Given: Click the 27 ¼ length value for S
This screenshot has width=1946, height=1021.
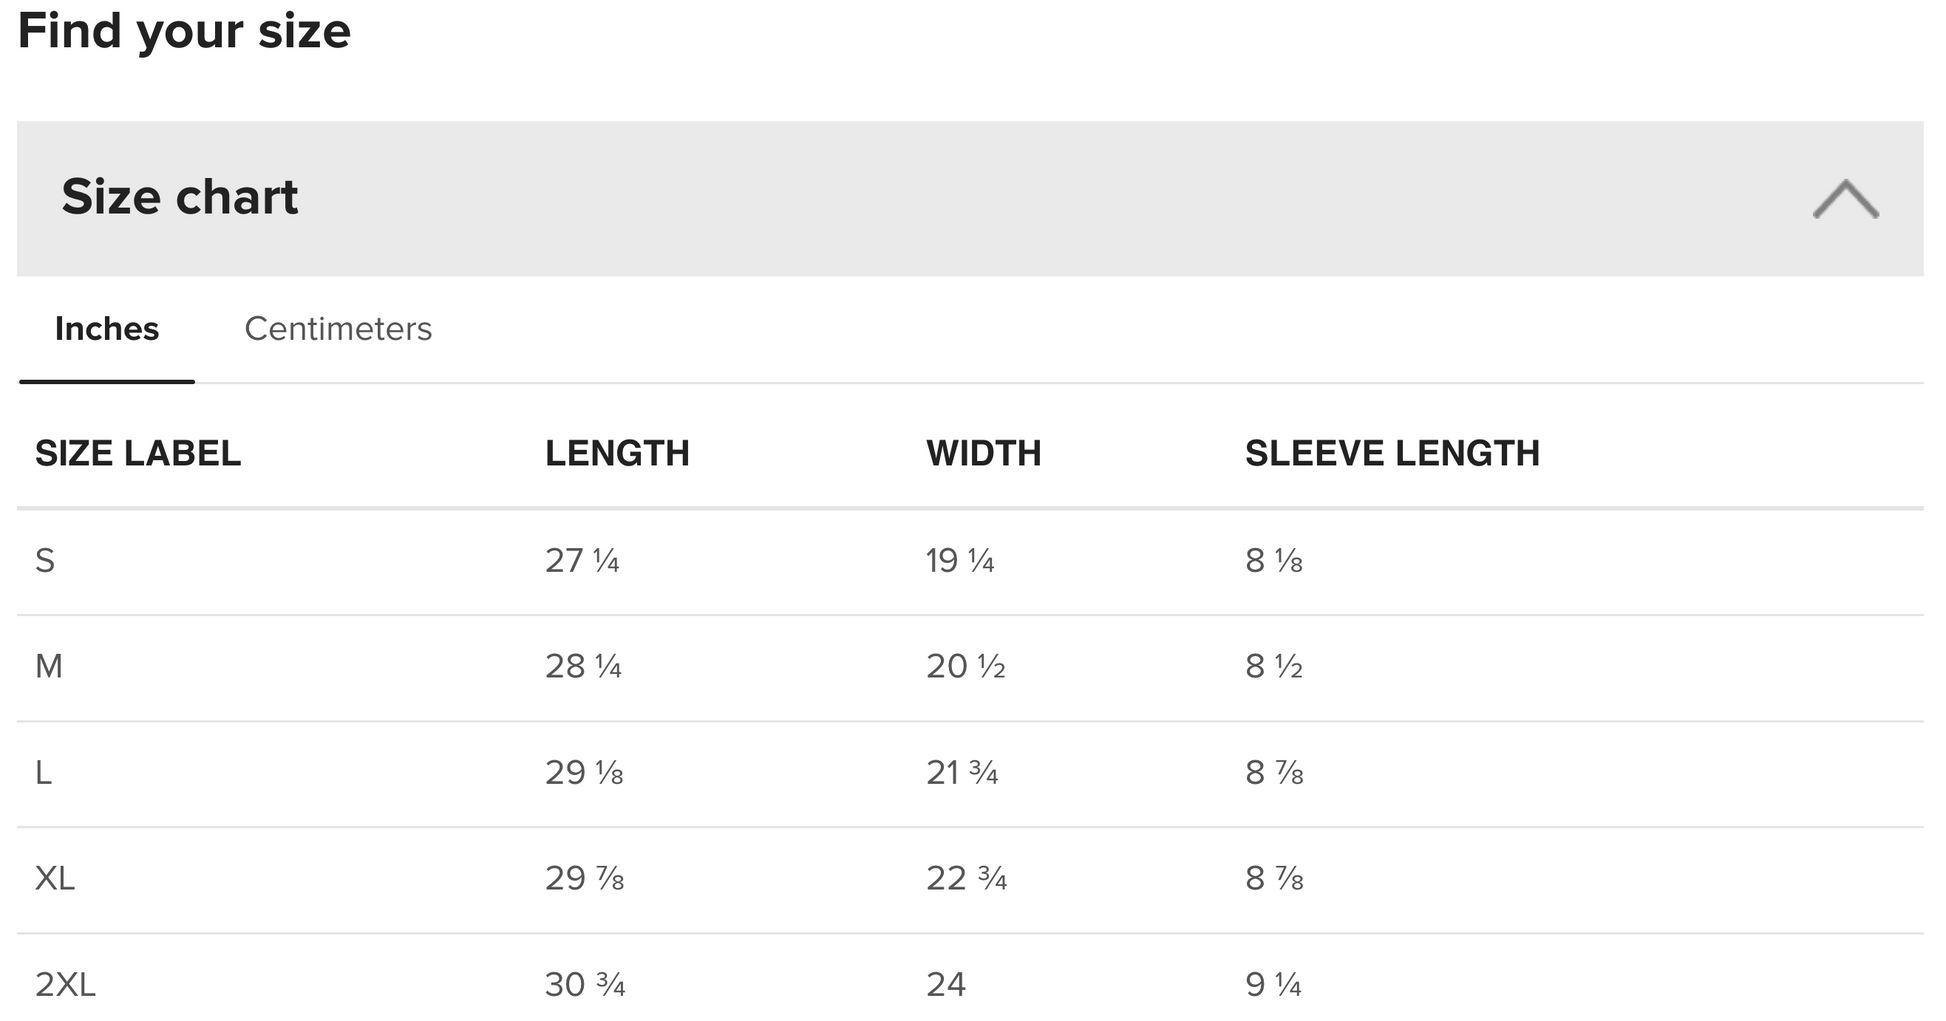Looking at the screenshot, I should [582, 561].
